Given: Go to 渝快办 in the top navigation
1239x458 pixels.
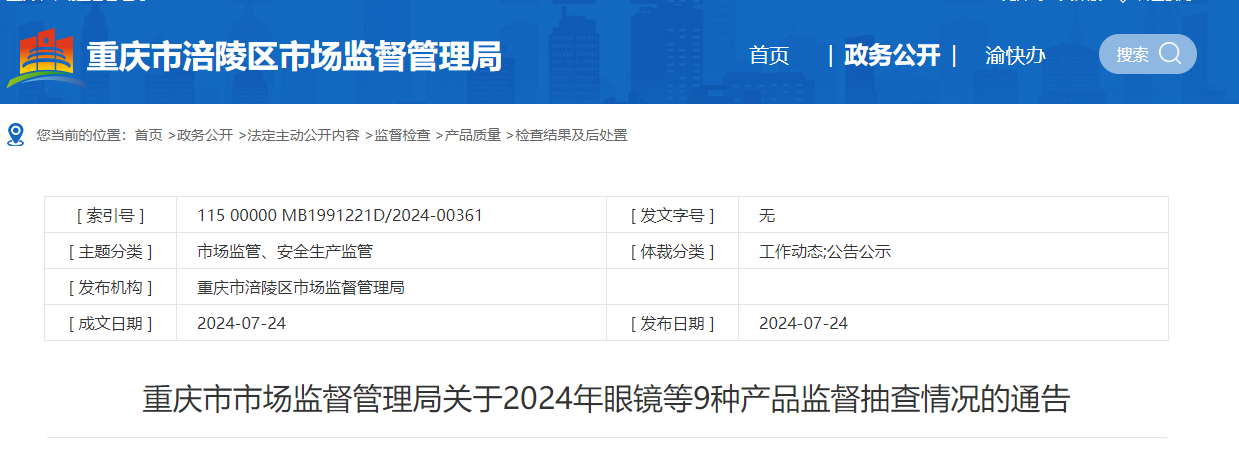Looking at the screenshot, I should [1015, 56].
